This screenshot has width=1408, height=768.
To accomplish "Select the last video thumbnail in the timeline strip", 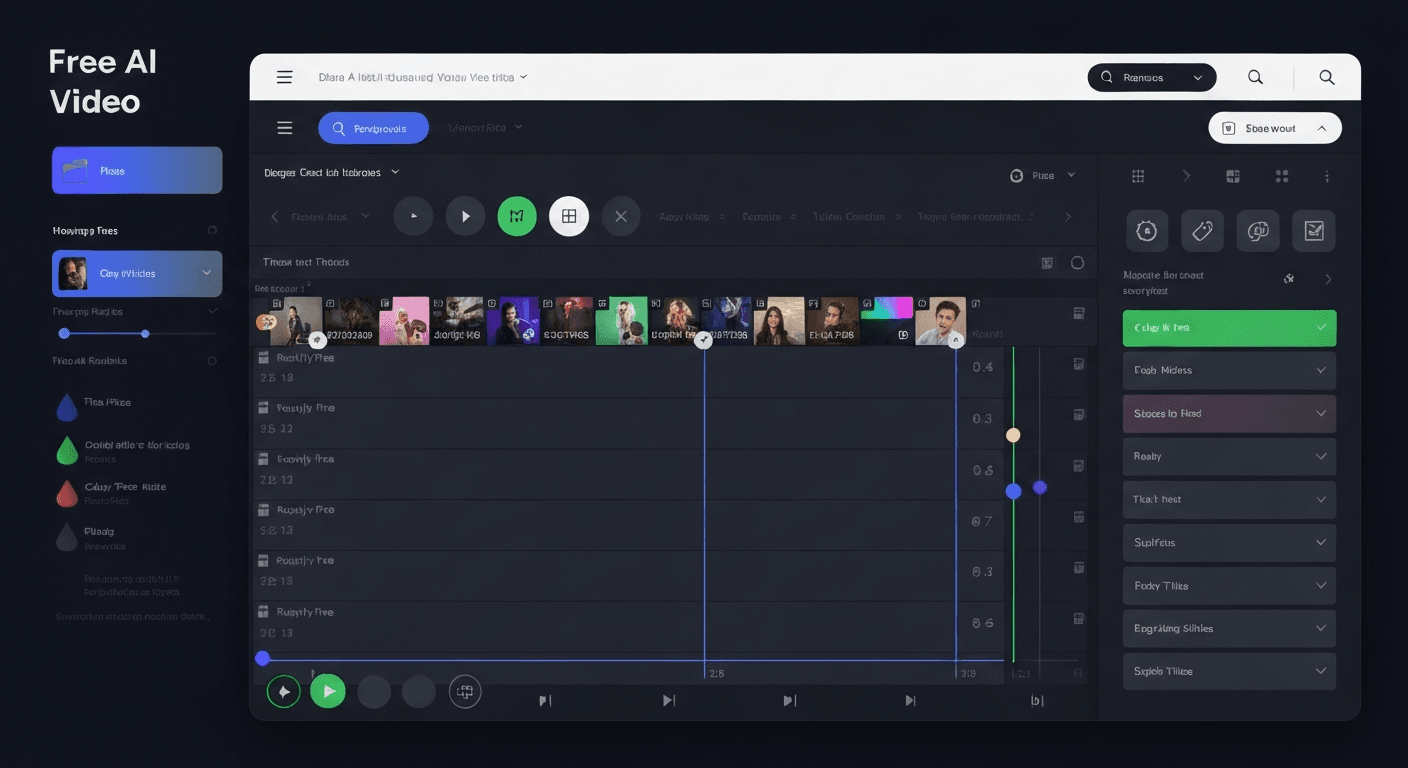I will click(x=941, y=320).
